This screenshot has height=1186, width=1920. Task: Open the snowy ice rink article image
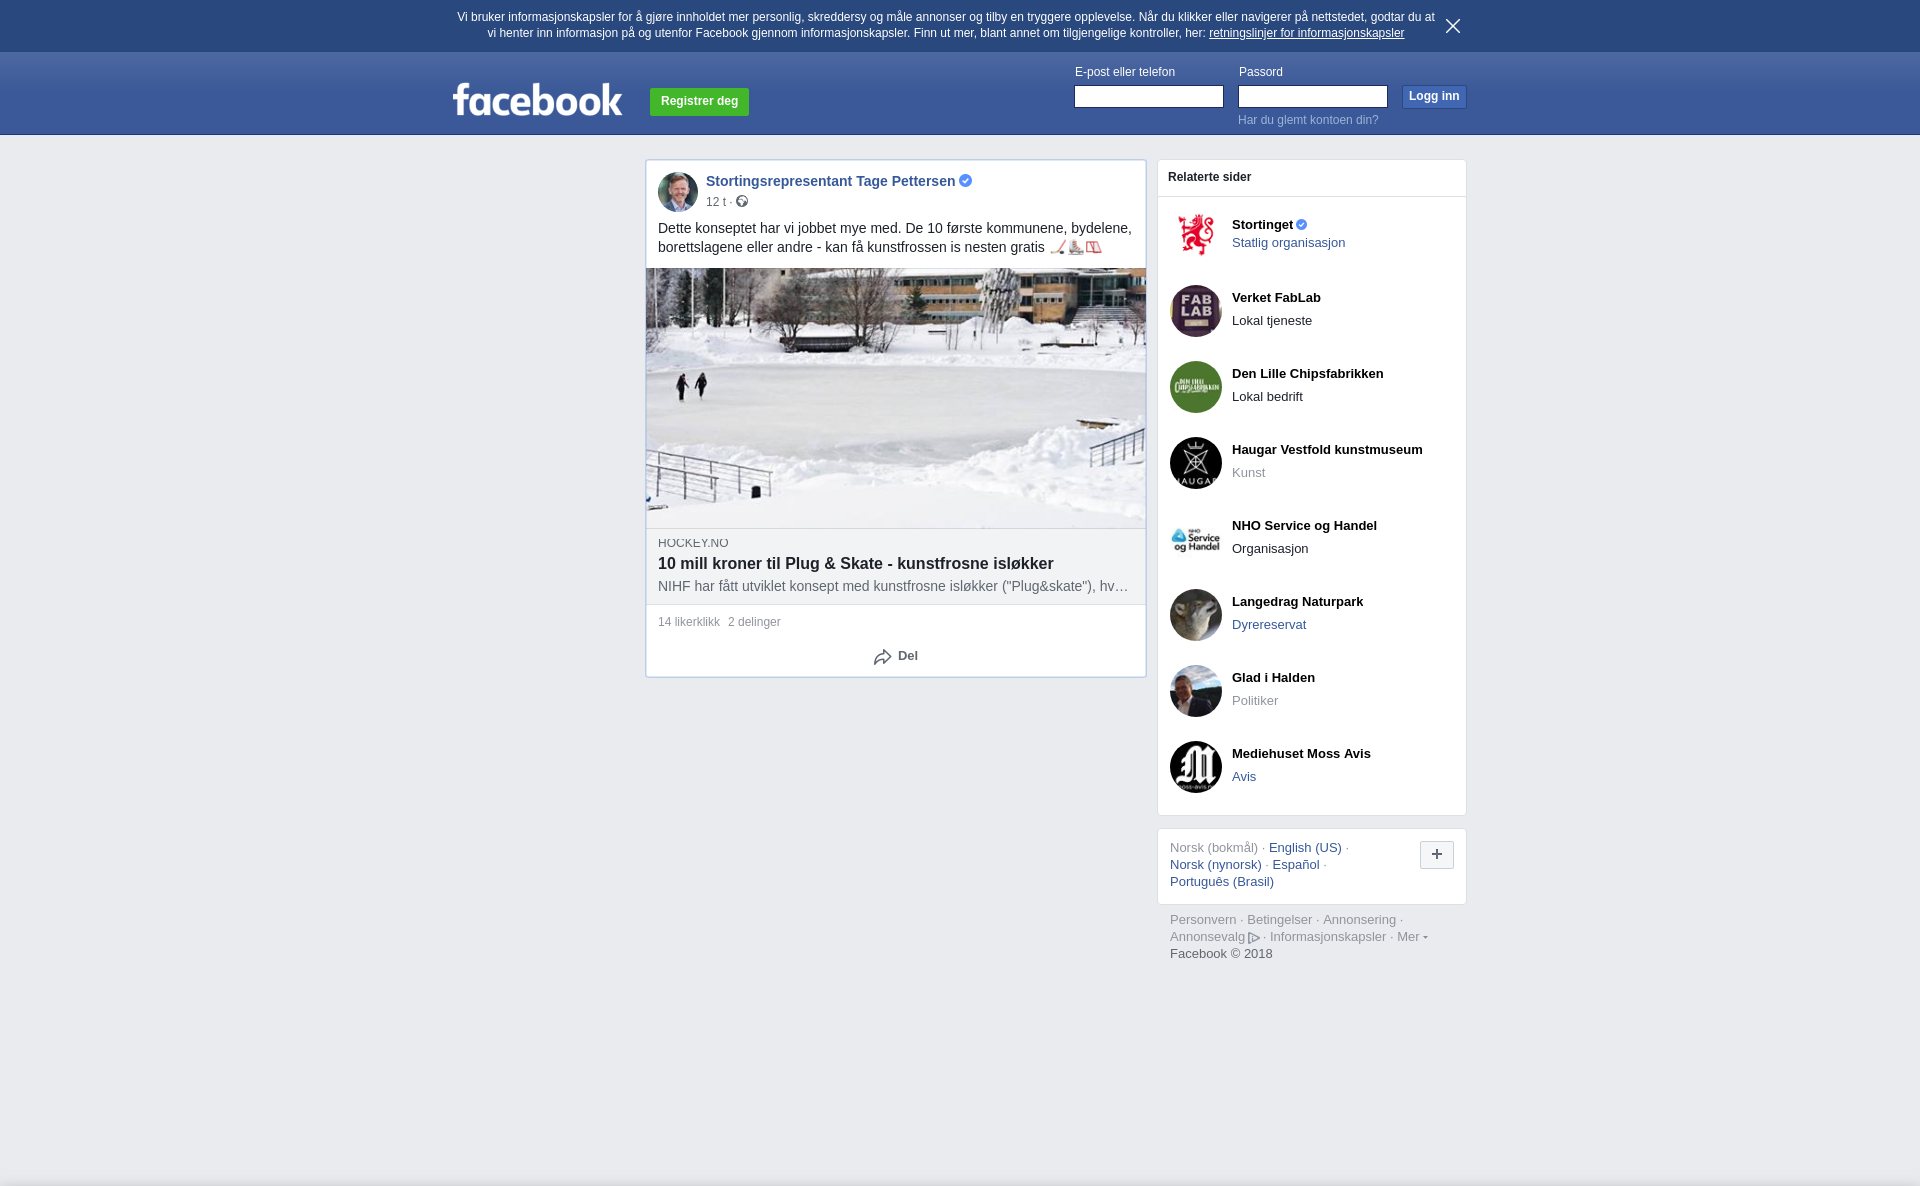[x=896, y=398]
